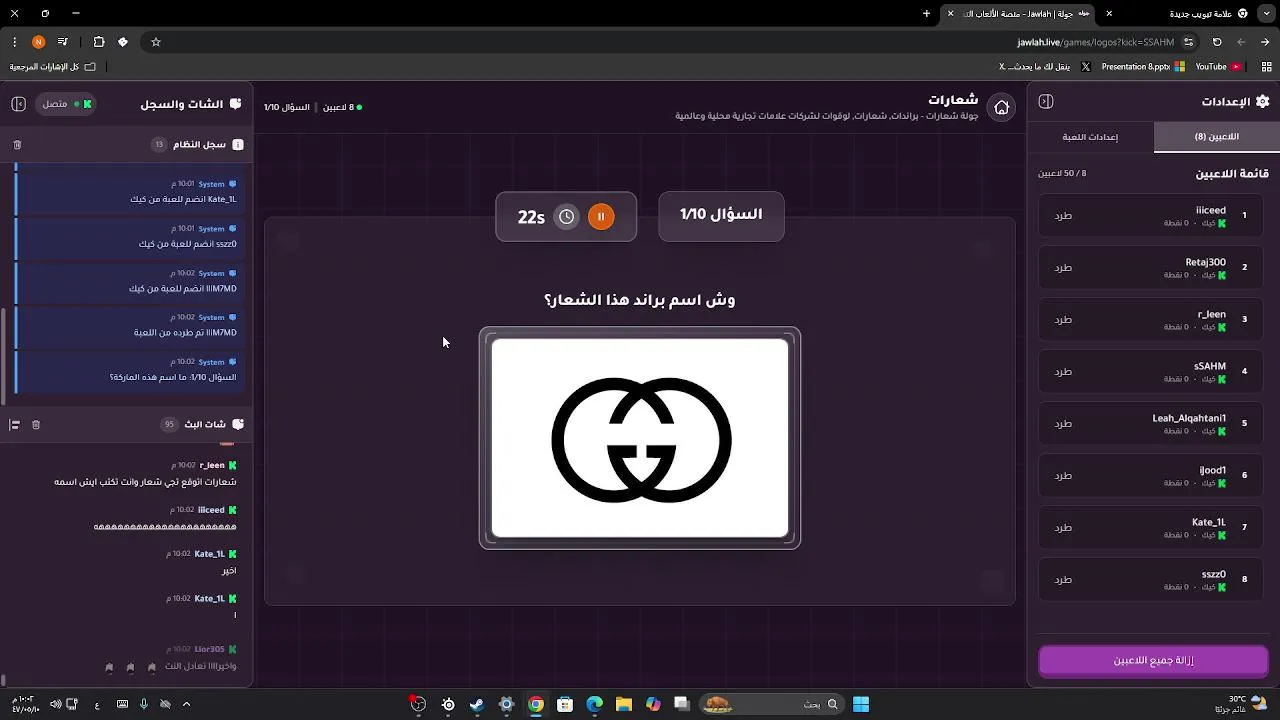The height and width of the screenshot is (720, 1280).
Task: View site information for jawlah.live
Action: pos(1188,42)
